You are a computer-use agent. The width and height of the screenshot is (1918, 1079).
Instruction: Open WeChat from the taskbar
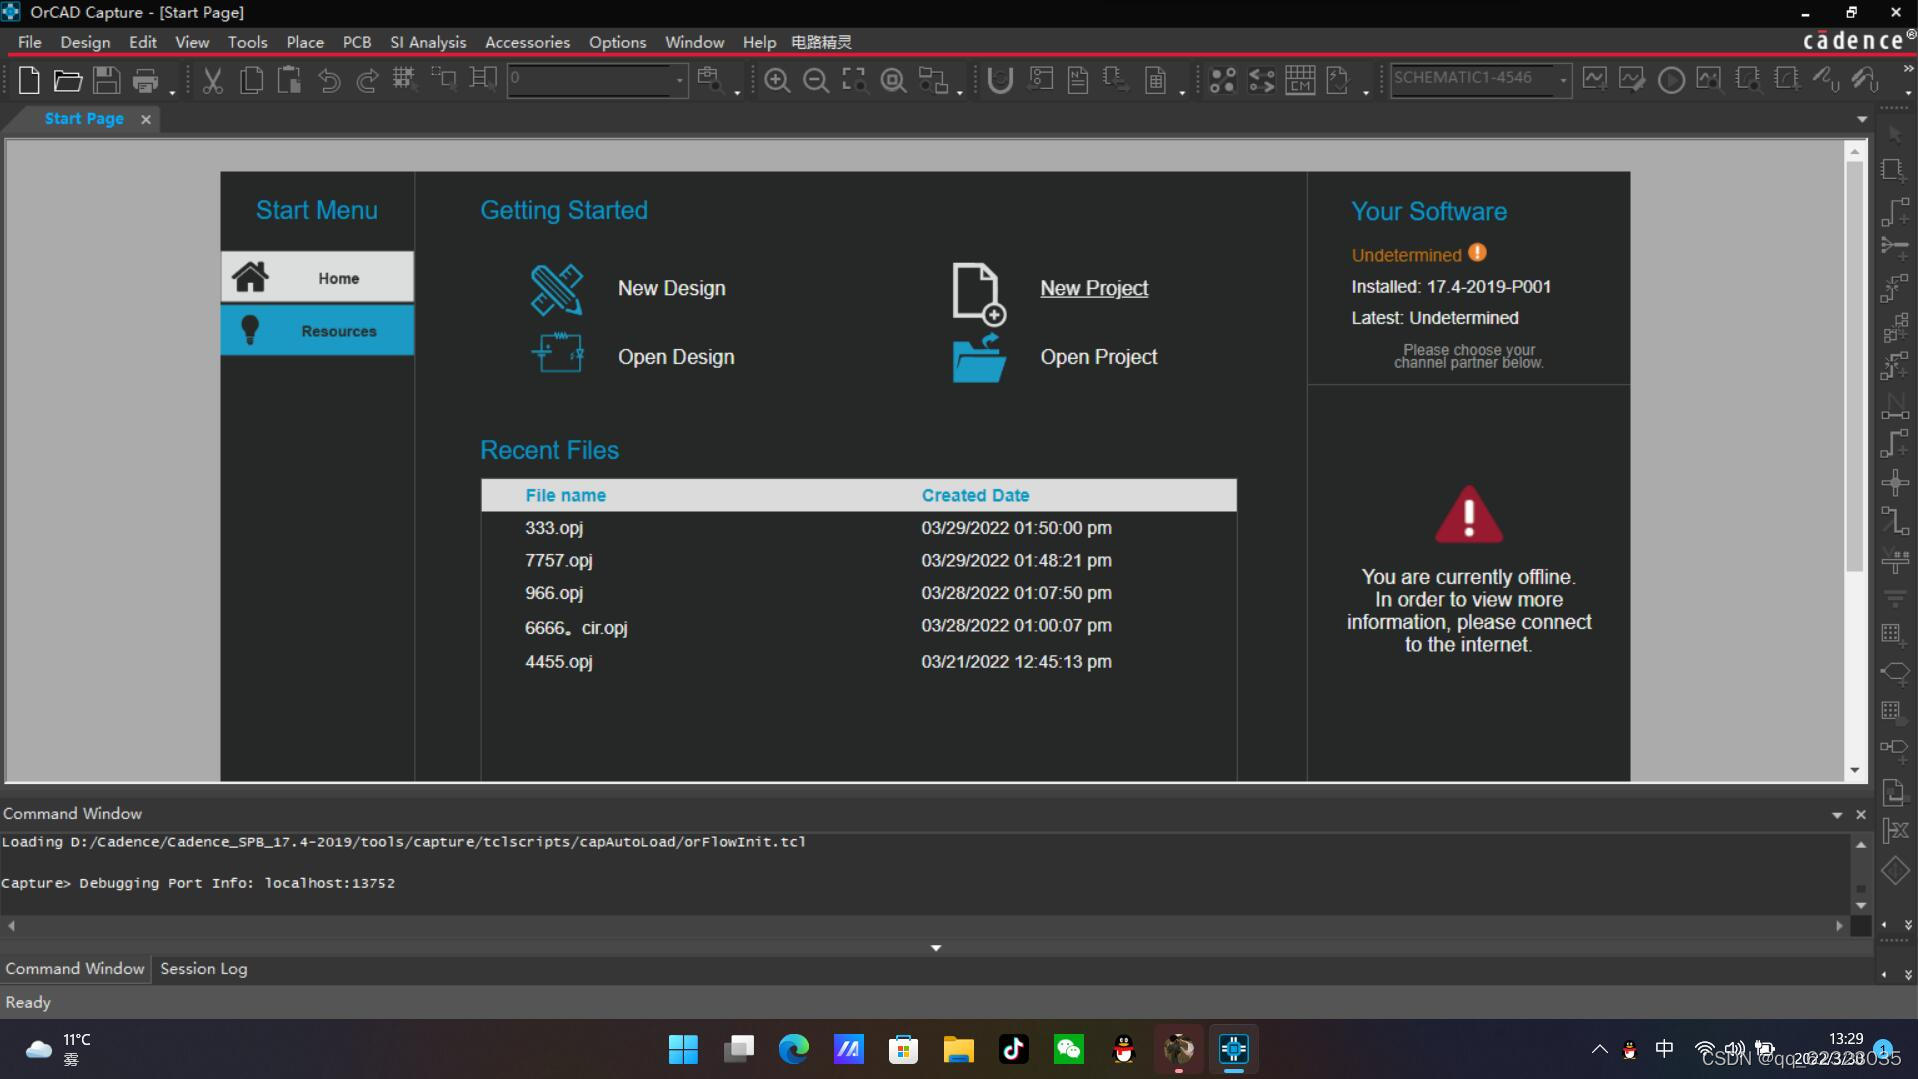click(1069, 1049)
